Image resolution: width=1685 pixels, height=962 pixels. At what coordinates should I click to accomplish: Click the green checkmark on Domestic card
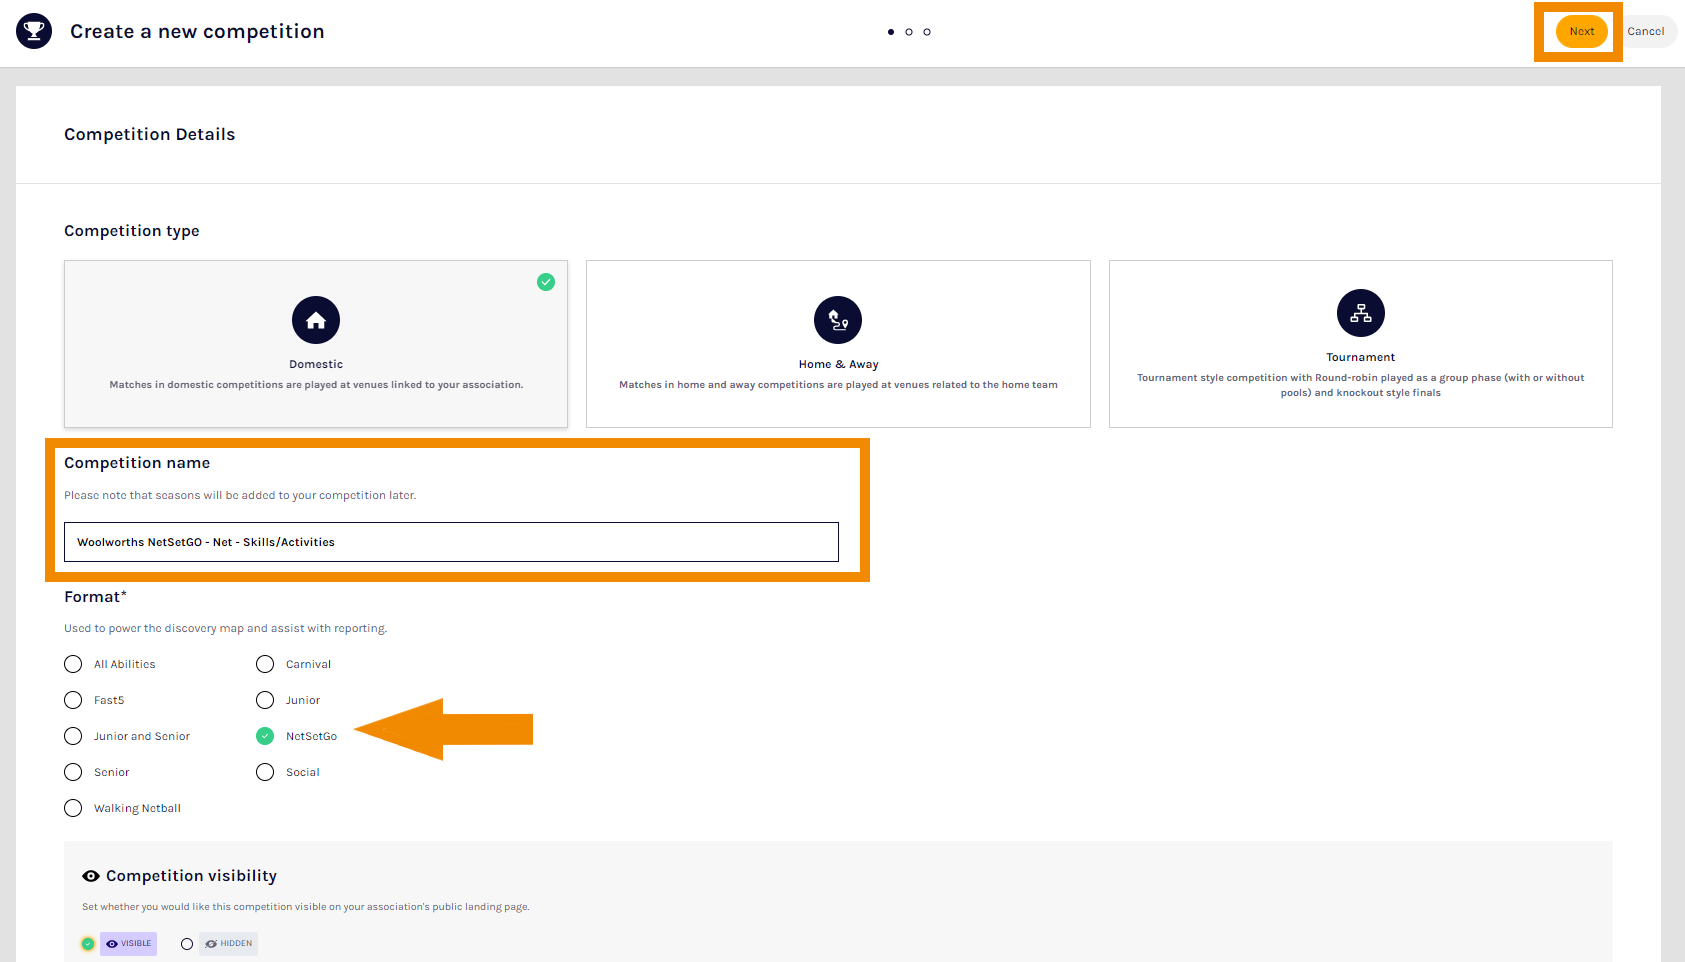[x=546, y=282]
